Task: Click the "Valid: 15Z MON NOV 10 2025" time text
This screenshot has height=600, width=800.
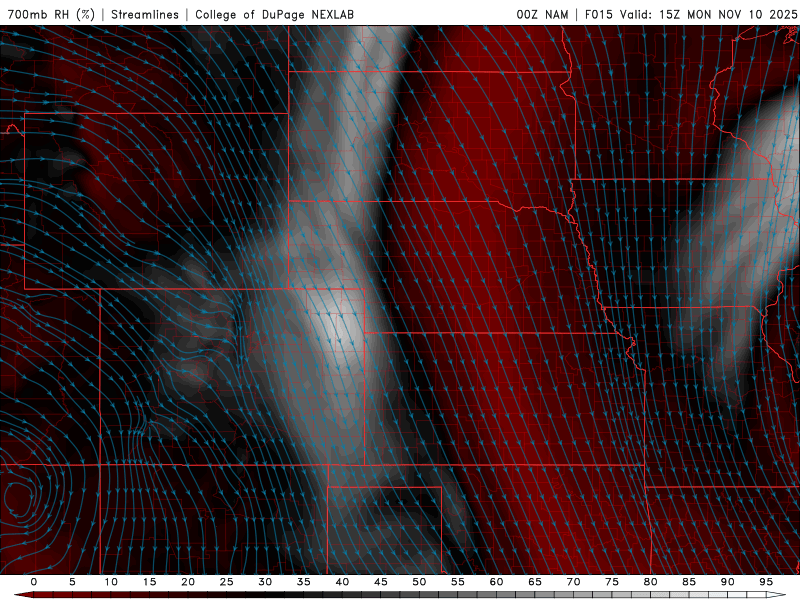Action: point(708,14)
